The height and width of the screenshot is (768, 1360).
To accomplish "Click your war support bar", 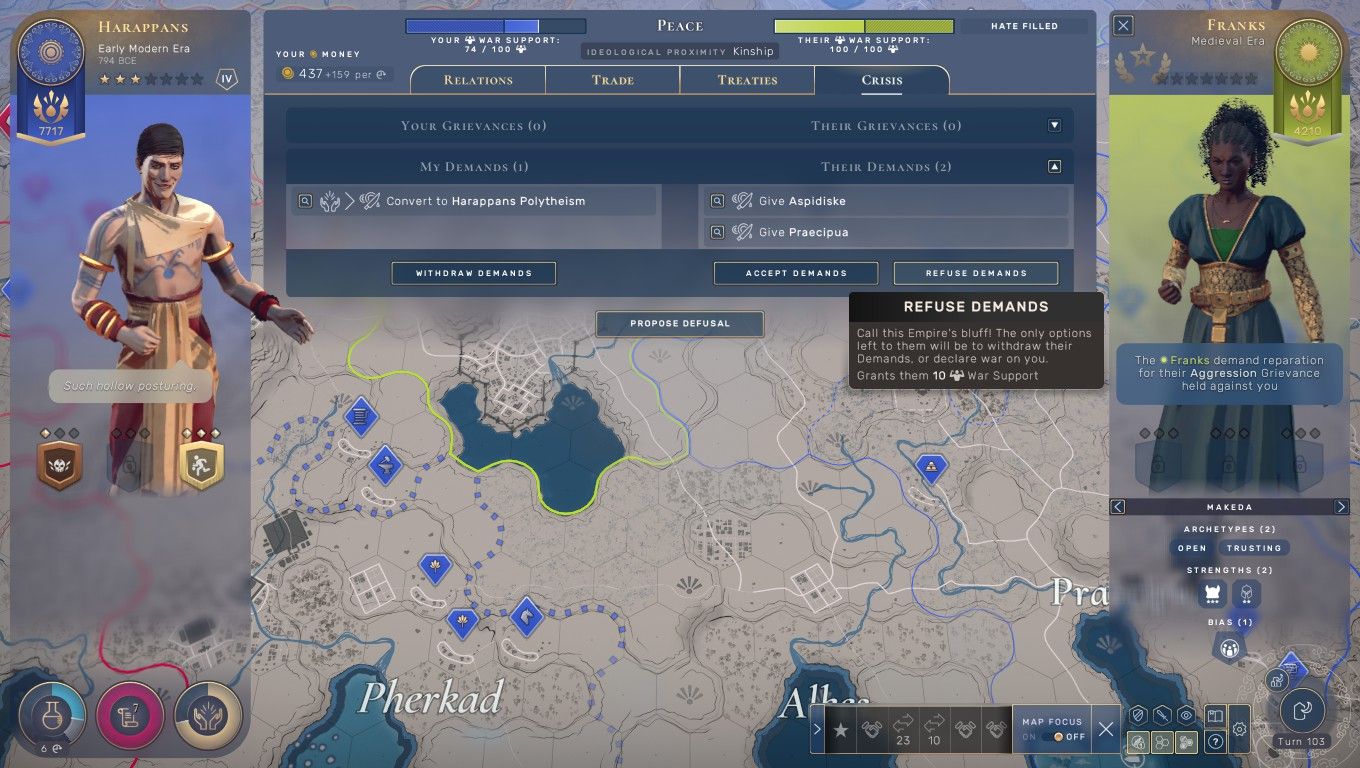I will pos(495,26).
